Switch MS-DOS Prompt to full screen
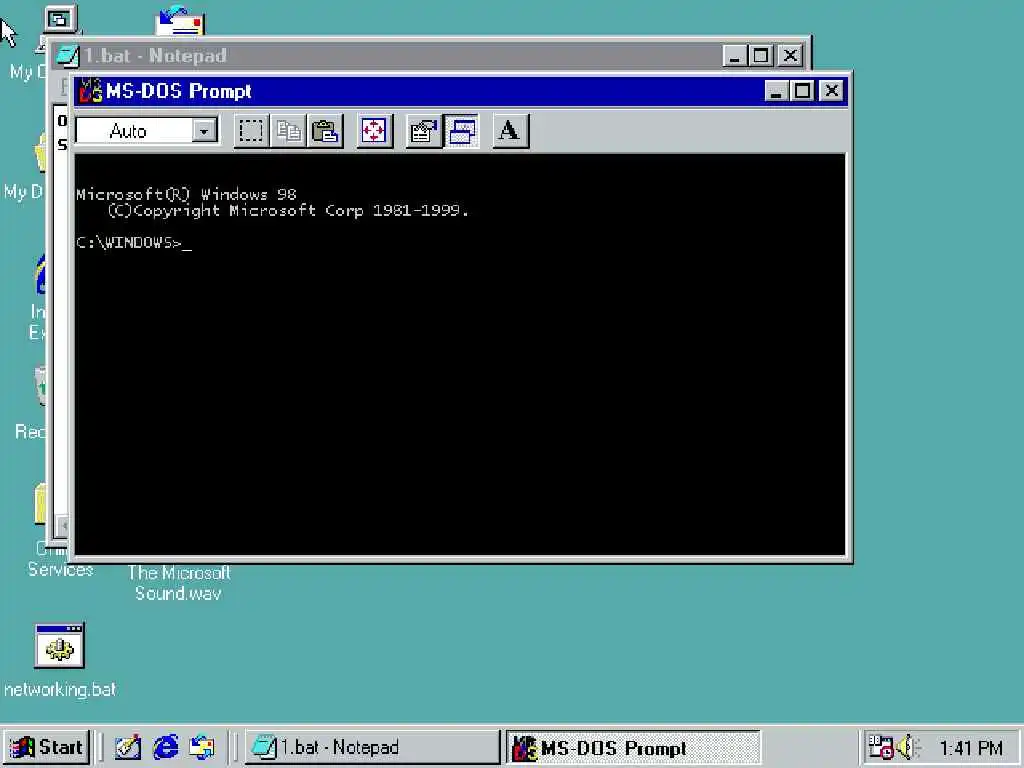Screen dimensions: 1024x768 [x=374, y=131]
